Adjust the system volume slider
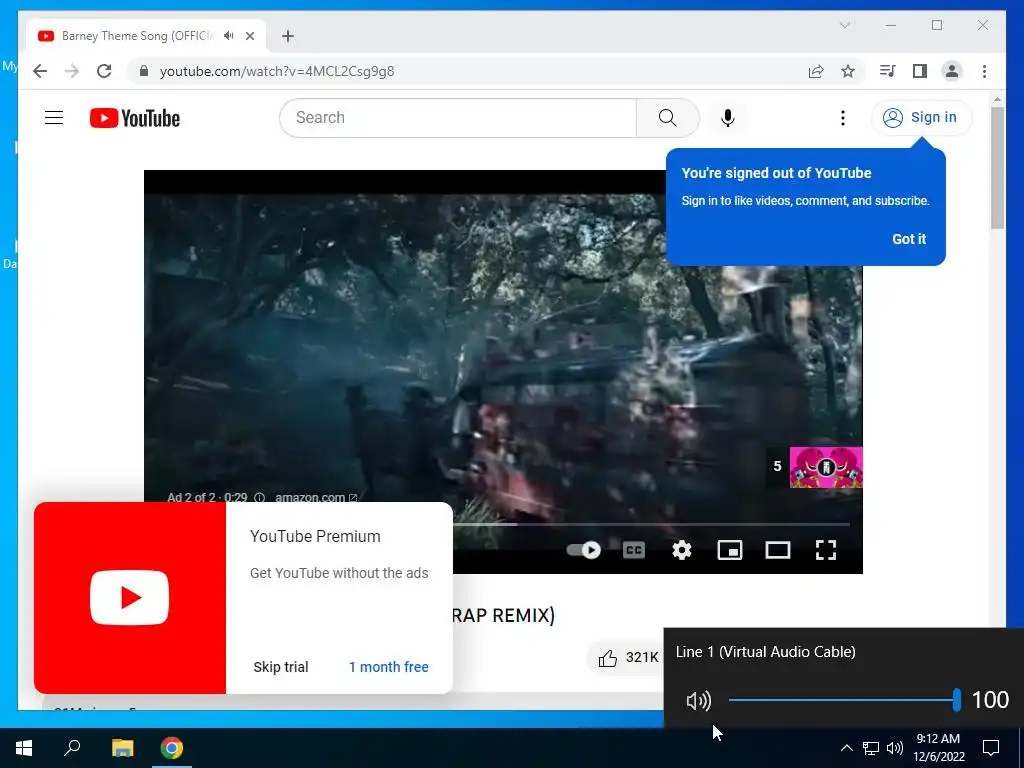The height and width of the screenshot is (768, 1024). pyautogui.click(x=844, y=700)
